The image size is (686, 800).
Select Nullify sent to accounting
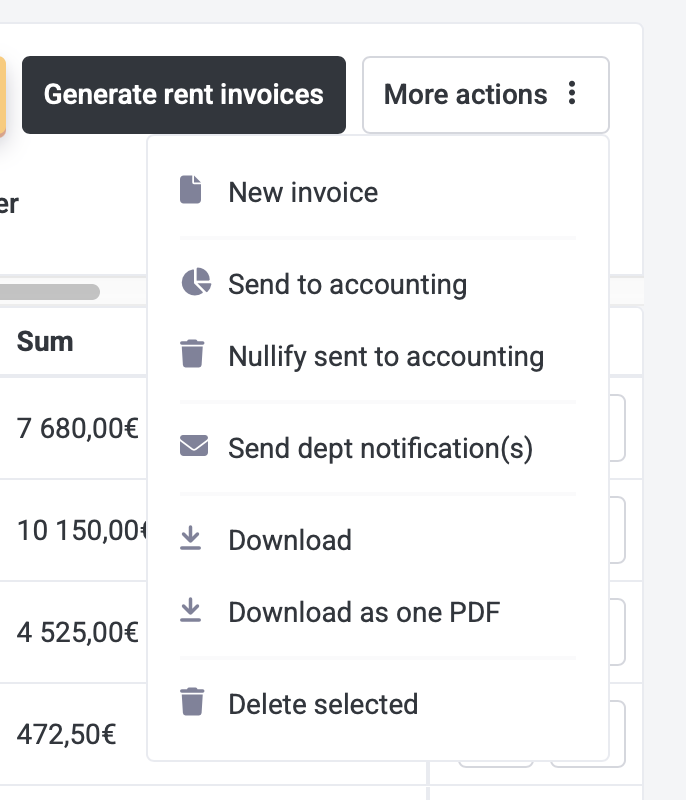[x=386, y=356]
